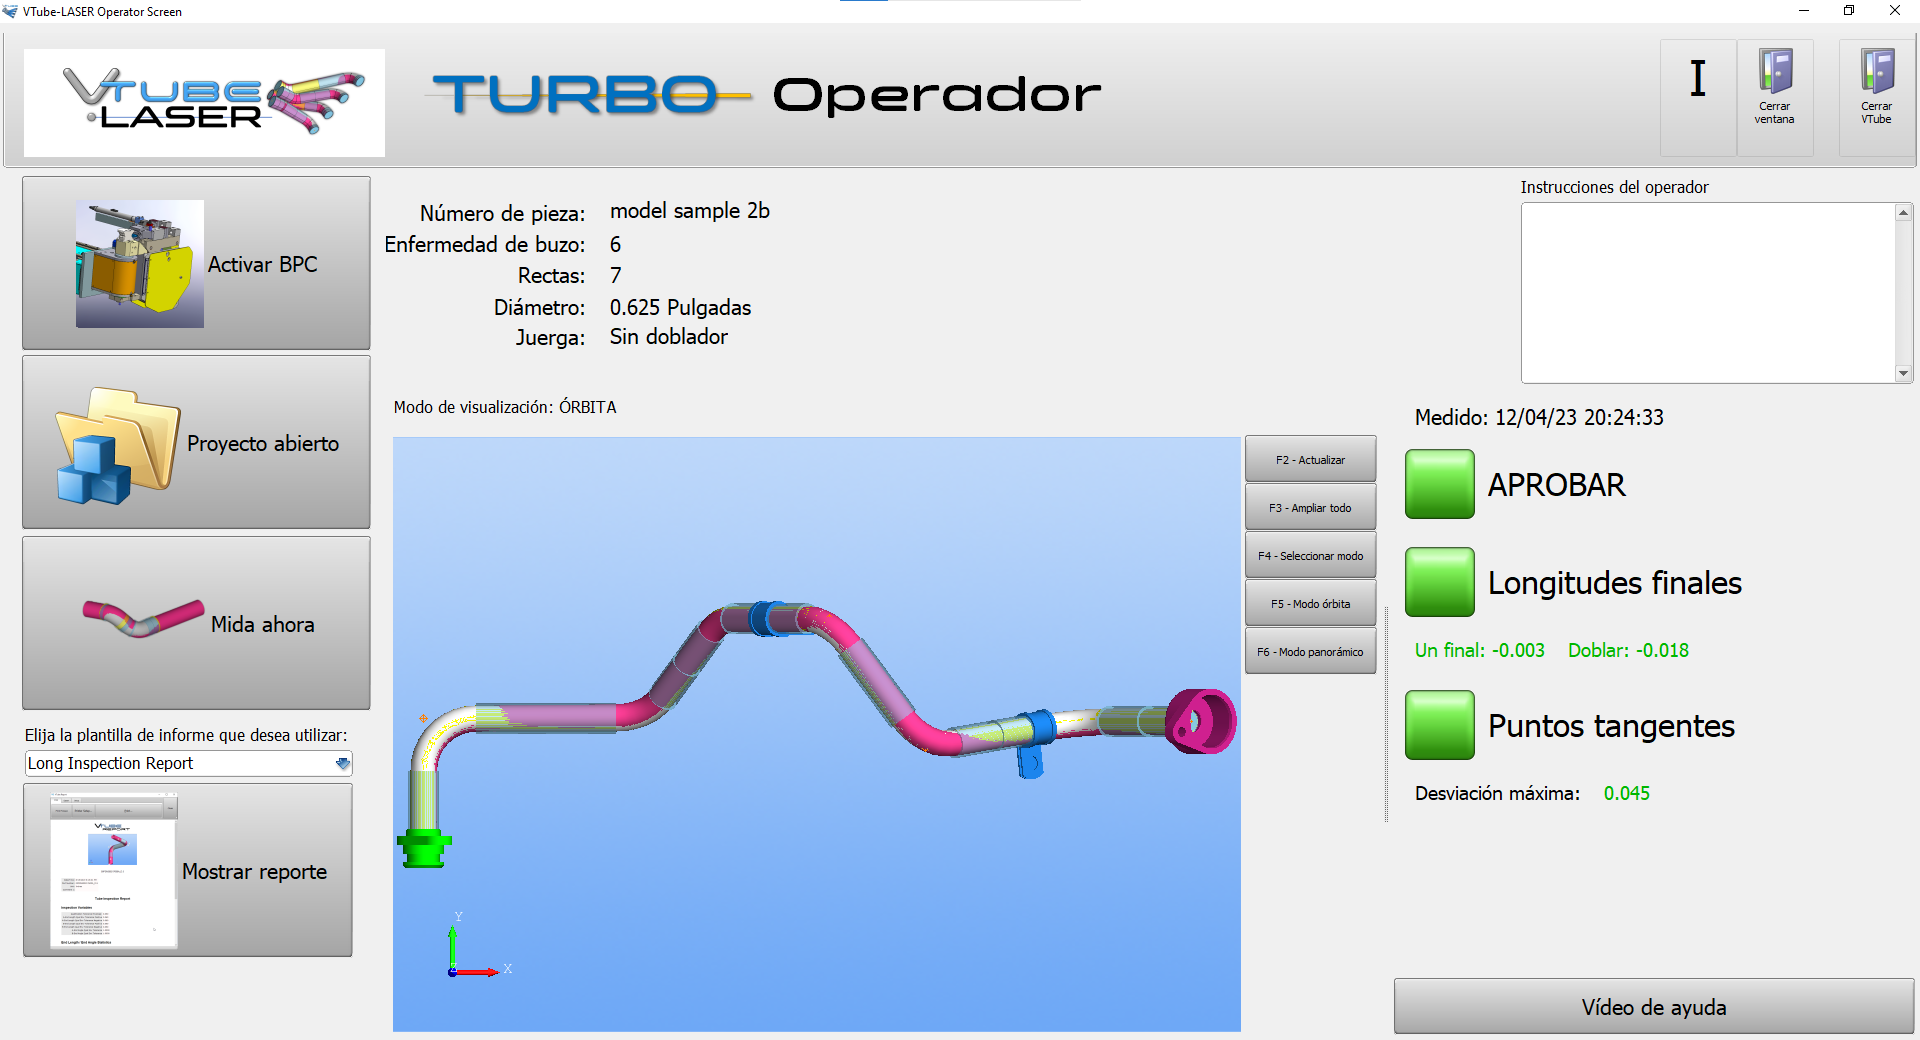Open the Vídeo de ayuda help video
This screenshot has width=1920, height=1040.
[x=1654, y=1006]
